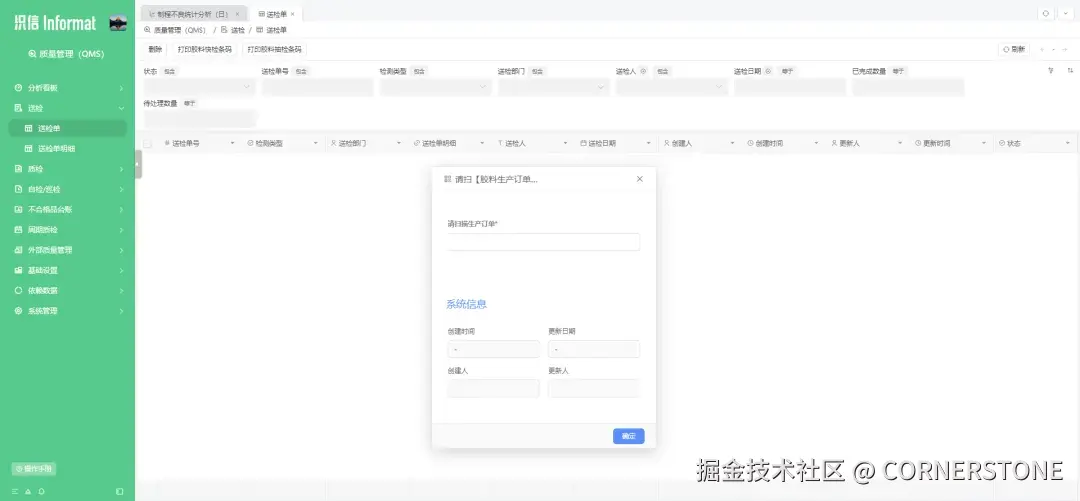This screenshot has height=501, width=1080.
Task: Open the 状态 filter dropdown
Action: [200, 88]
